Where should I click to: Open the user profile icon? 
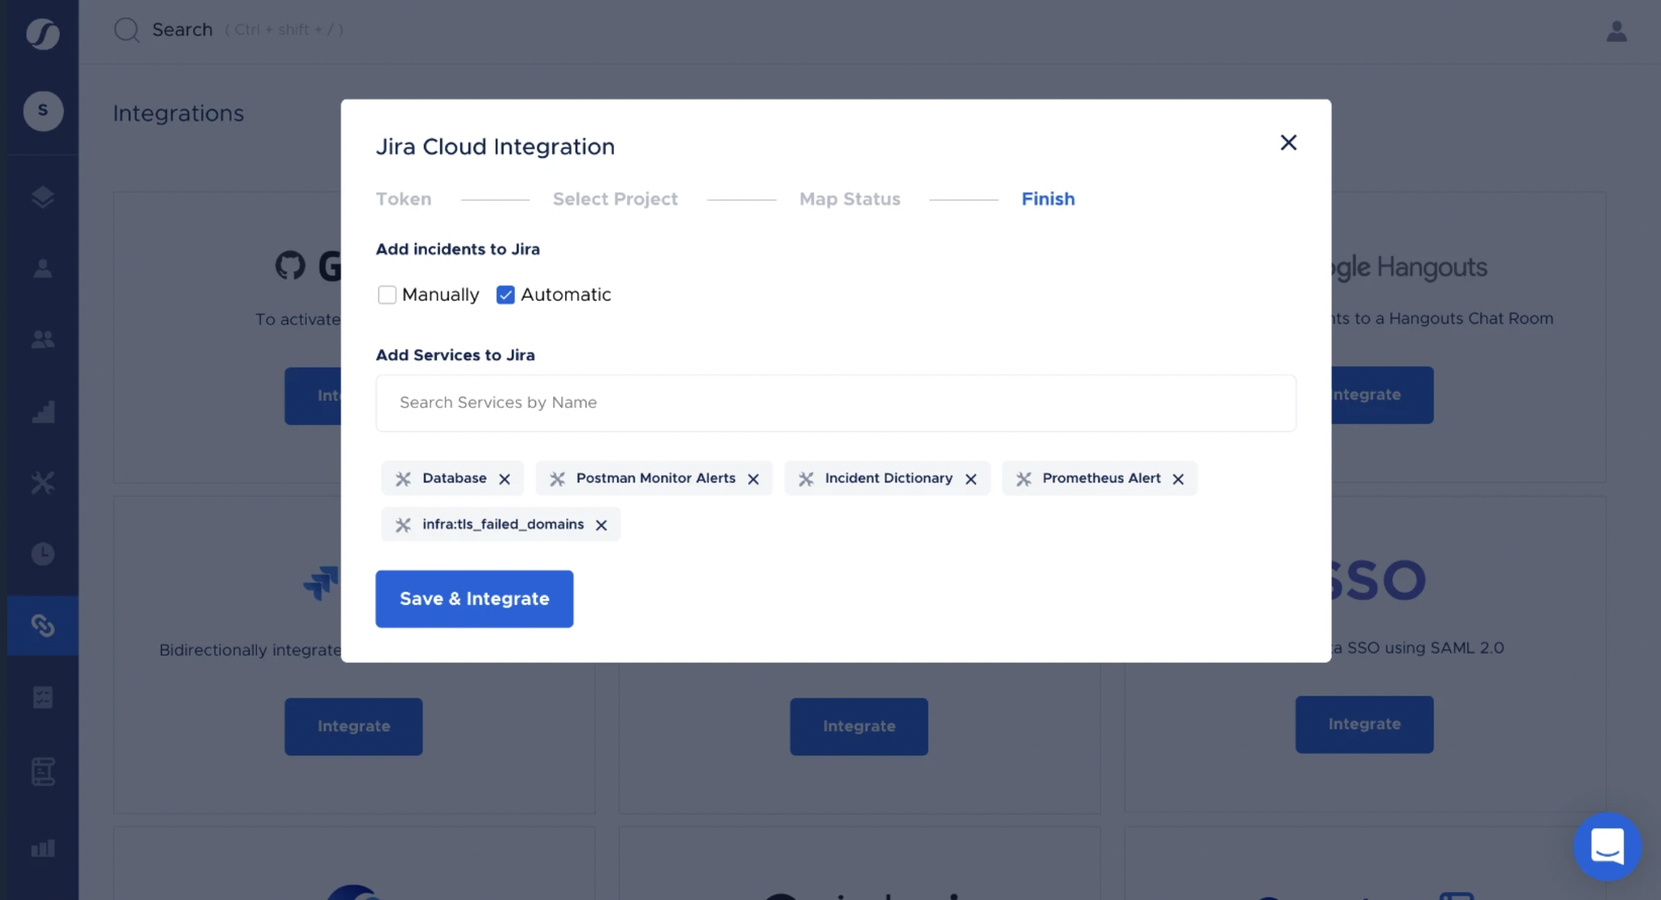(x=1617, y=31)
